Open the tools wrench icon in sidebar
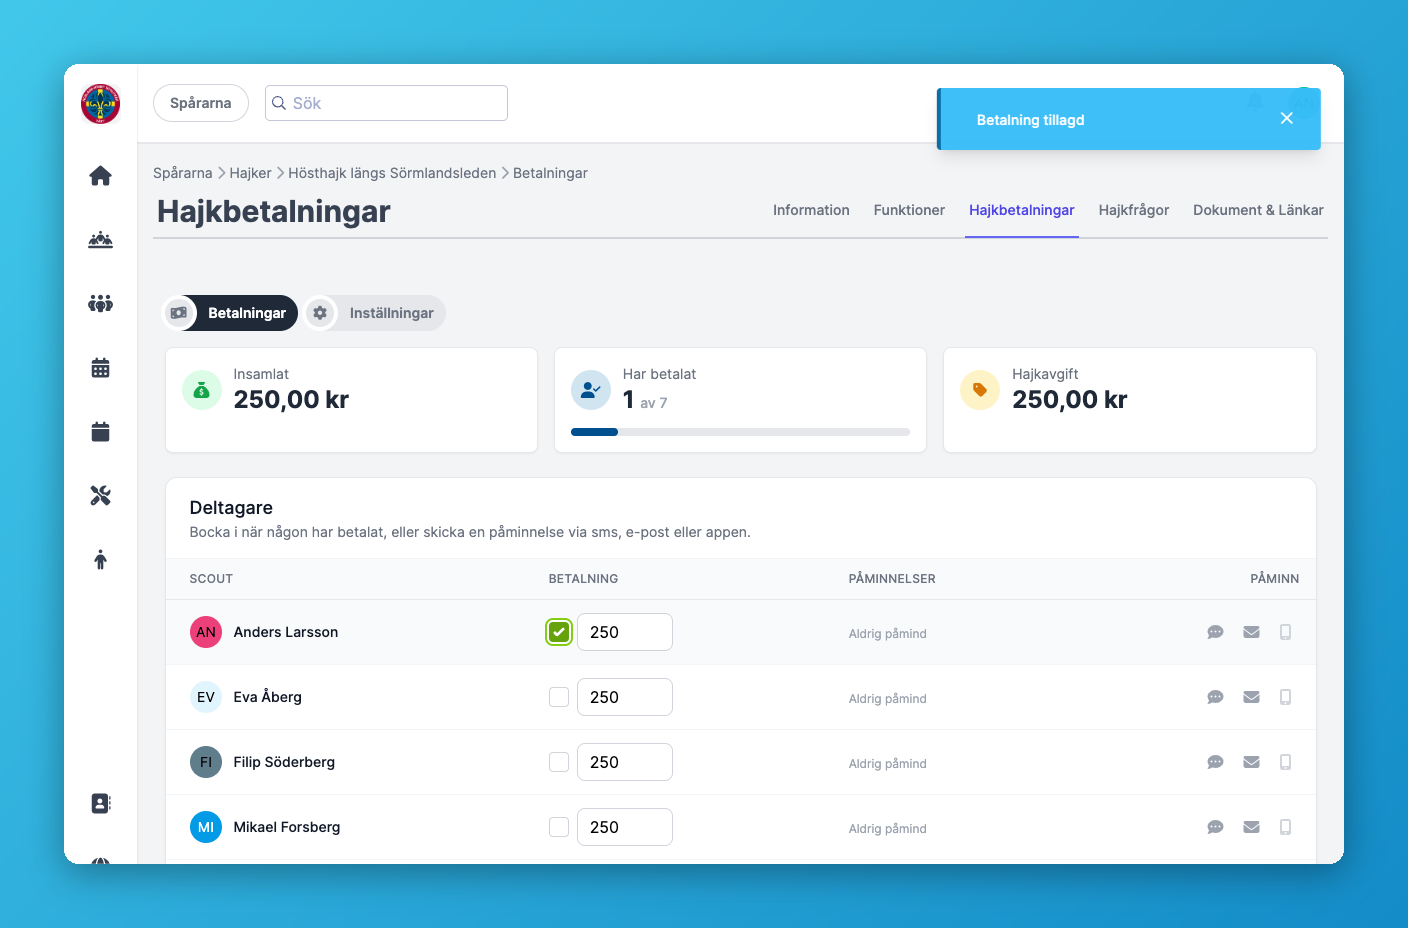 tap(100, 495)
